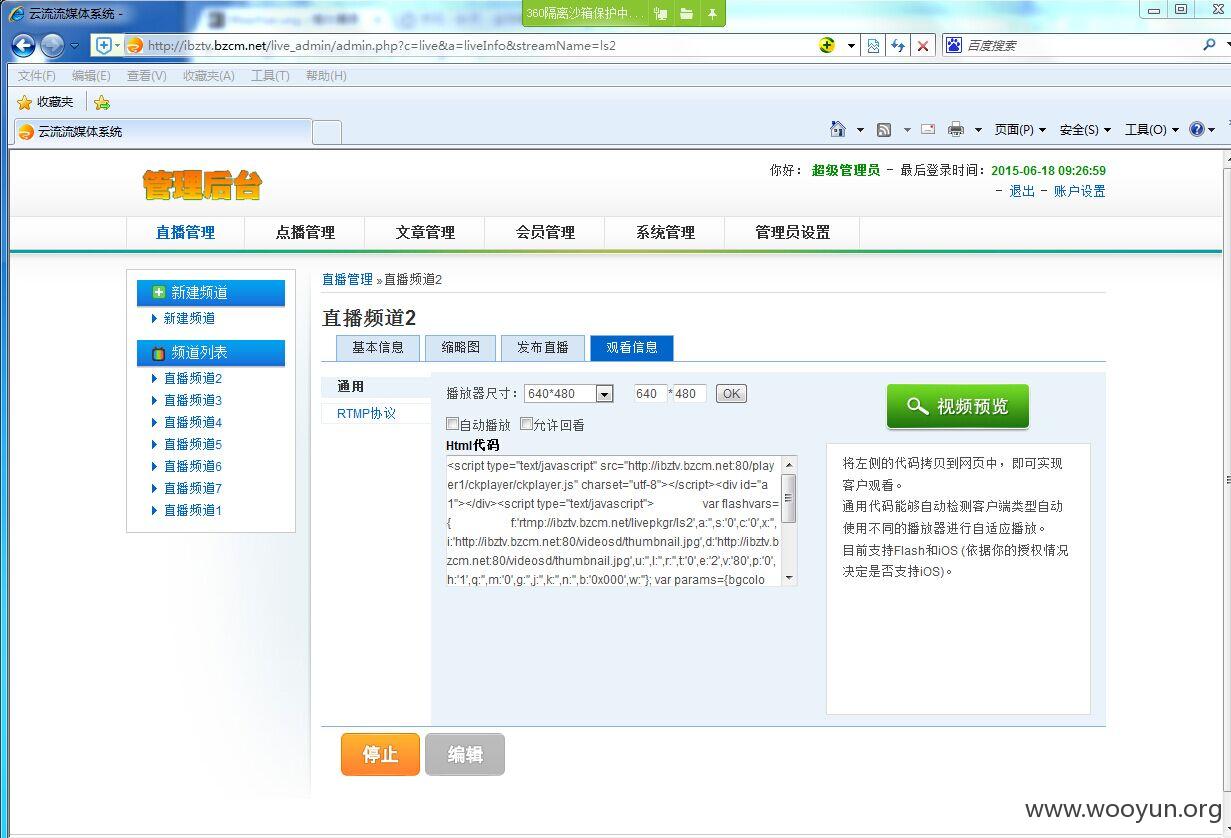Open the search provider dropdown arrow
The width and height of the screenshot is (1231, 838).
[x=1226, y=45]
